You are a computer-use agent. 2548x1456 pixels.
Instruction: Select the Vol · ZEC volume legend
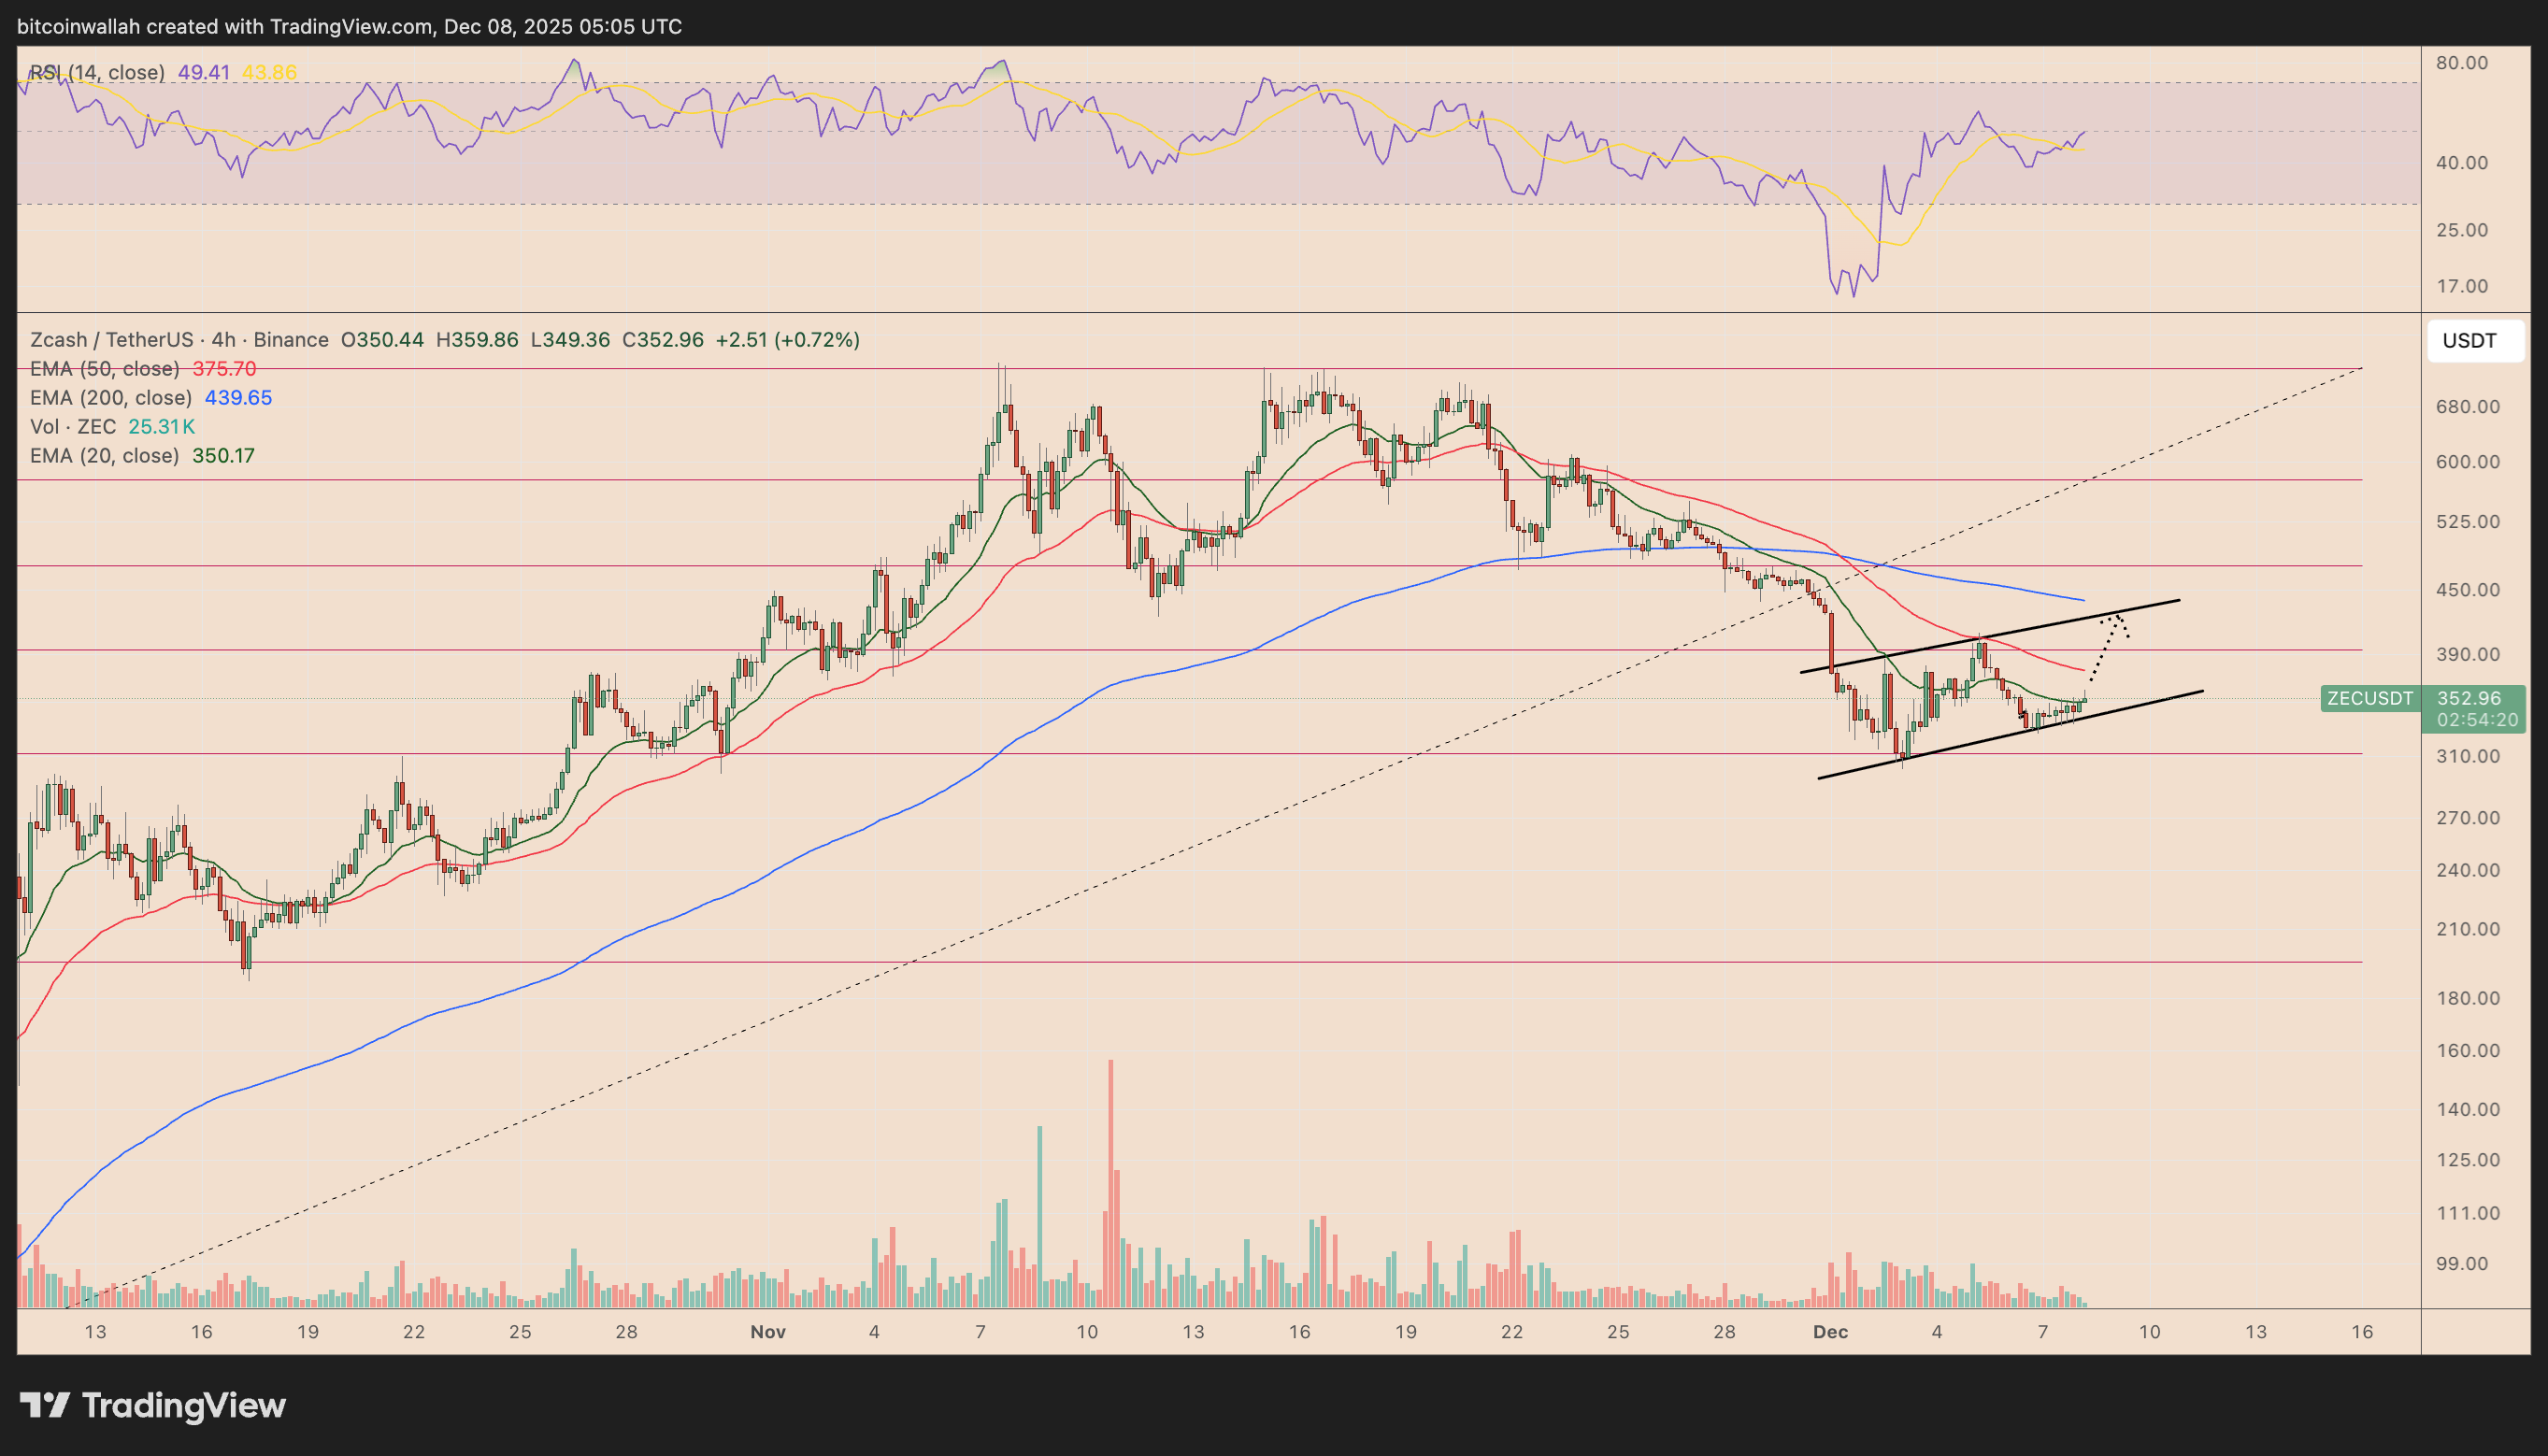(x=73, y=427)
